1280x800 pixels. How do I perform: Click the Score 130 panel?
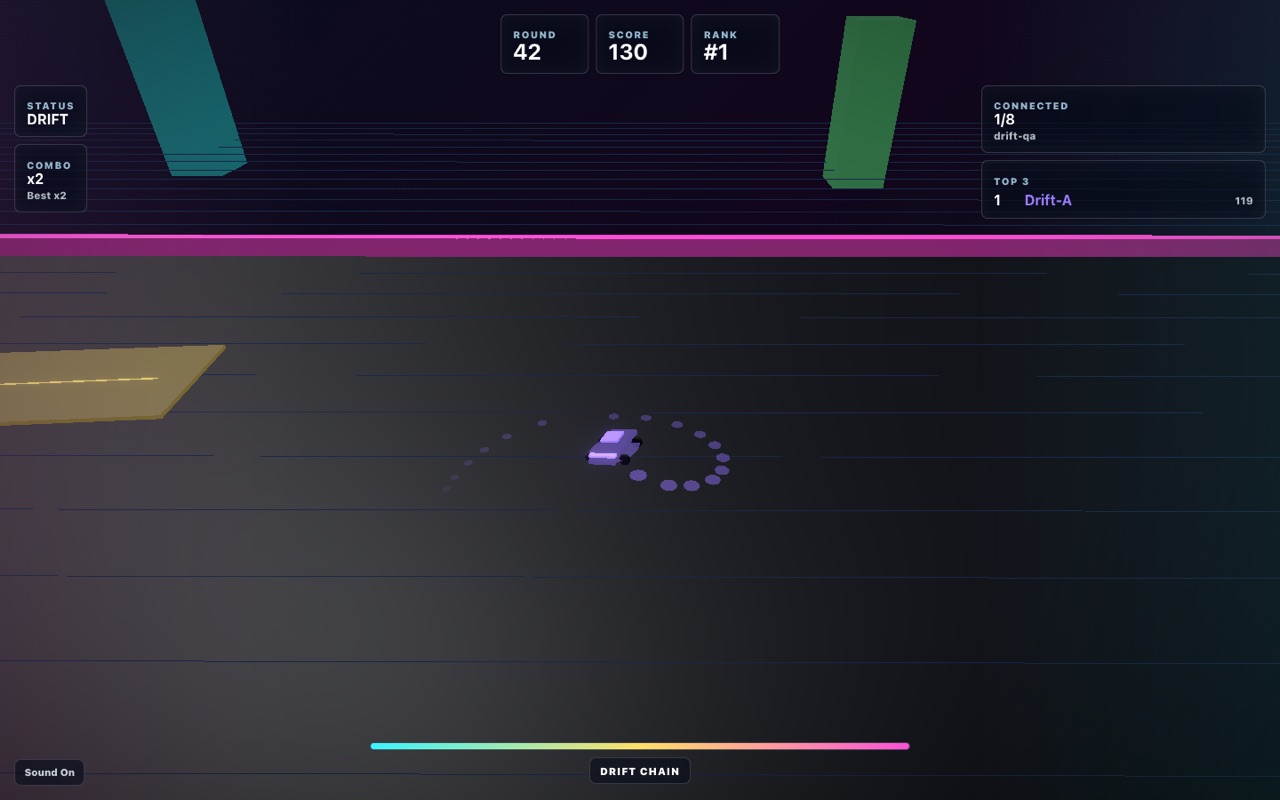(x=639, y=44)
